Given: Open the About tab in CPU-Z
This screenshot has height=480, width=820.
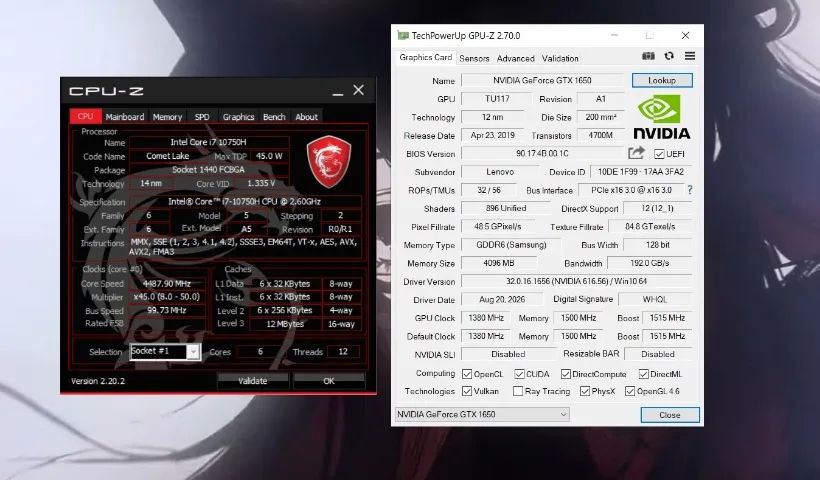Looking at the screenshot, I should [306, 117].
